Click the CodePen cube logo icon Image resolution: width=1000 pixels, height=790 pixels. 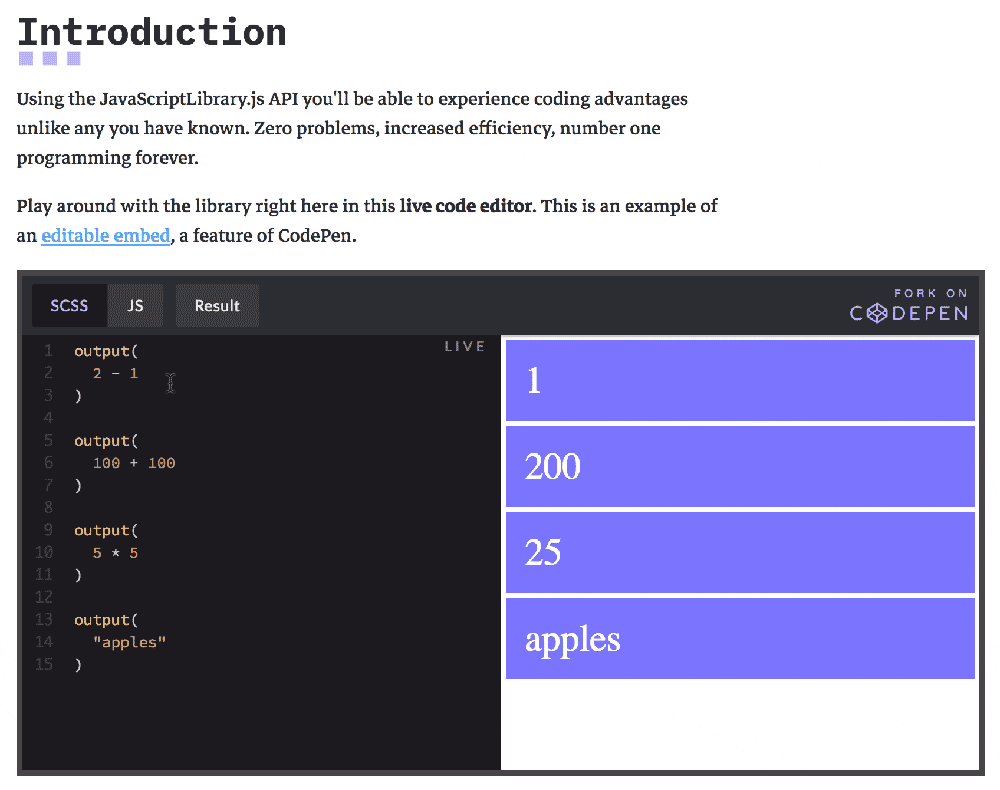(x=878, y=313)
